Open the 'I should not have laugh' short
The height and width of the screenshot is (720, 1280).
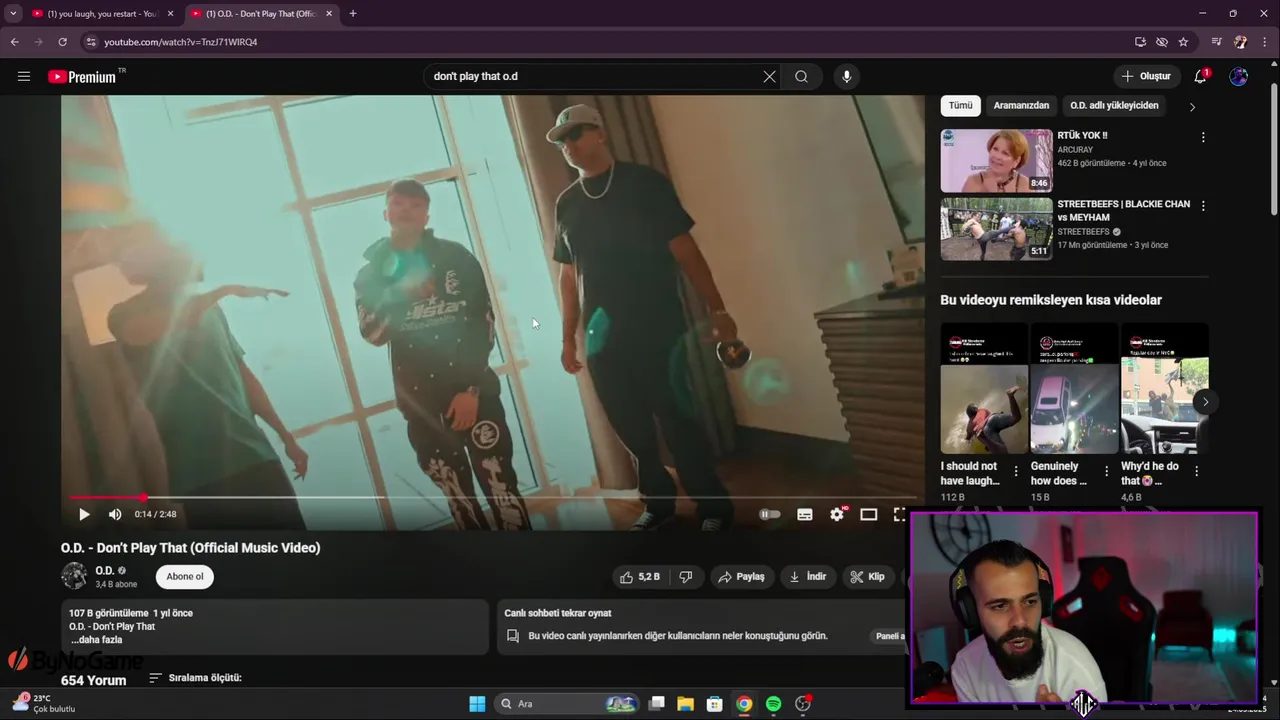tap(984, 388)
